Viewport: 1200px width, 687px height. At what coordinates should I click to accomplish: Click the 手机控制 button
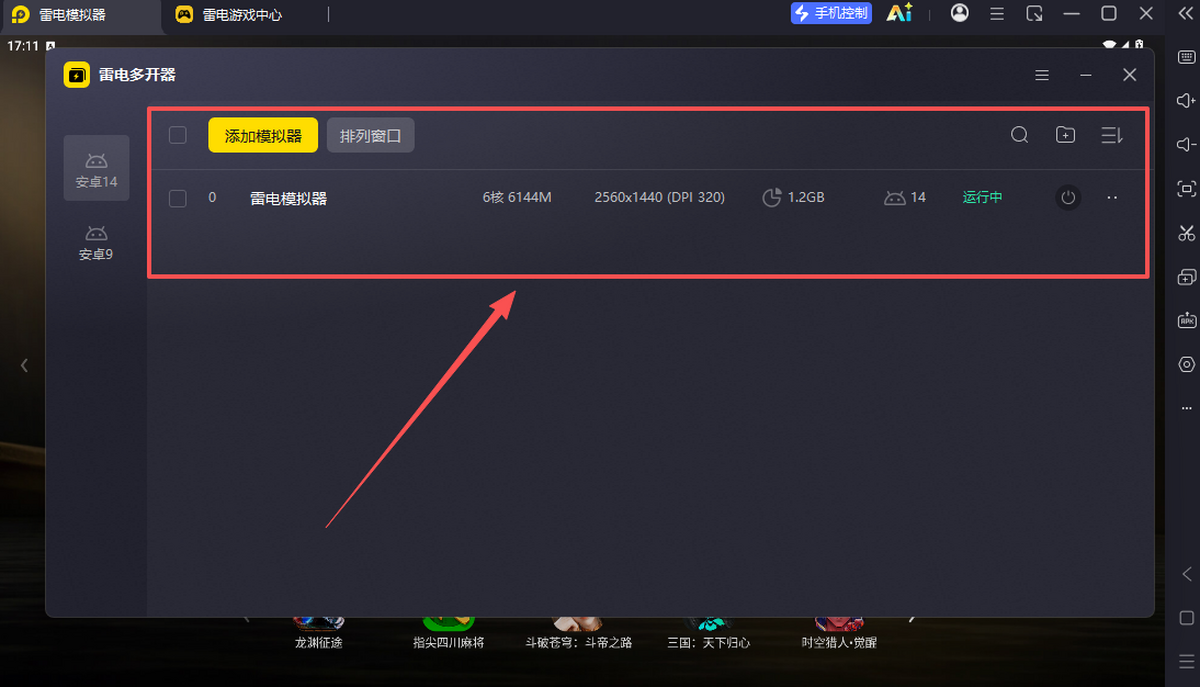click(x=832, y=13)
